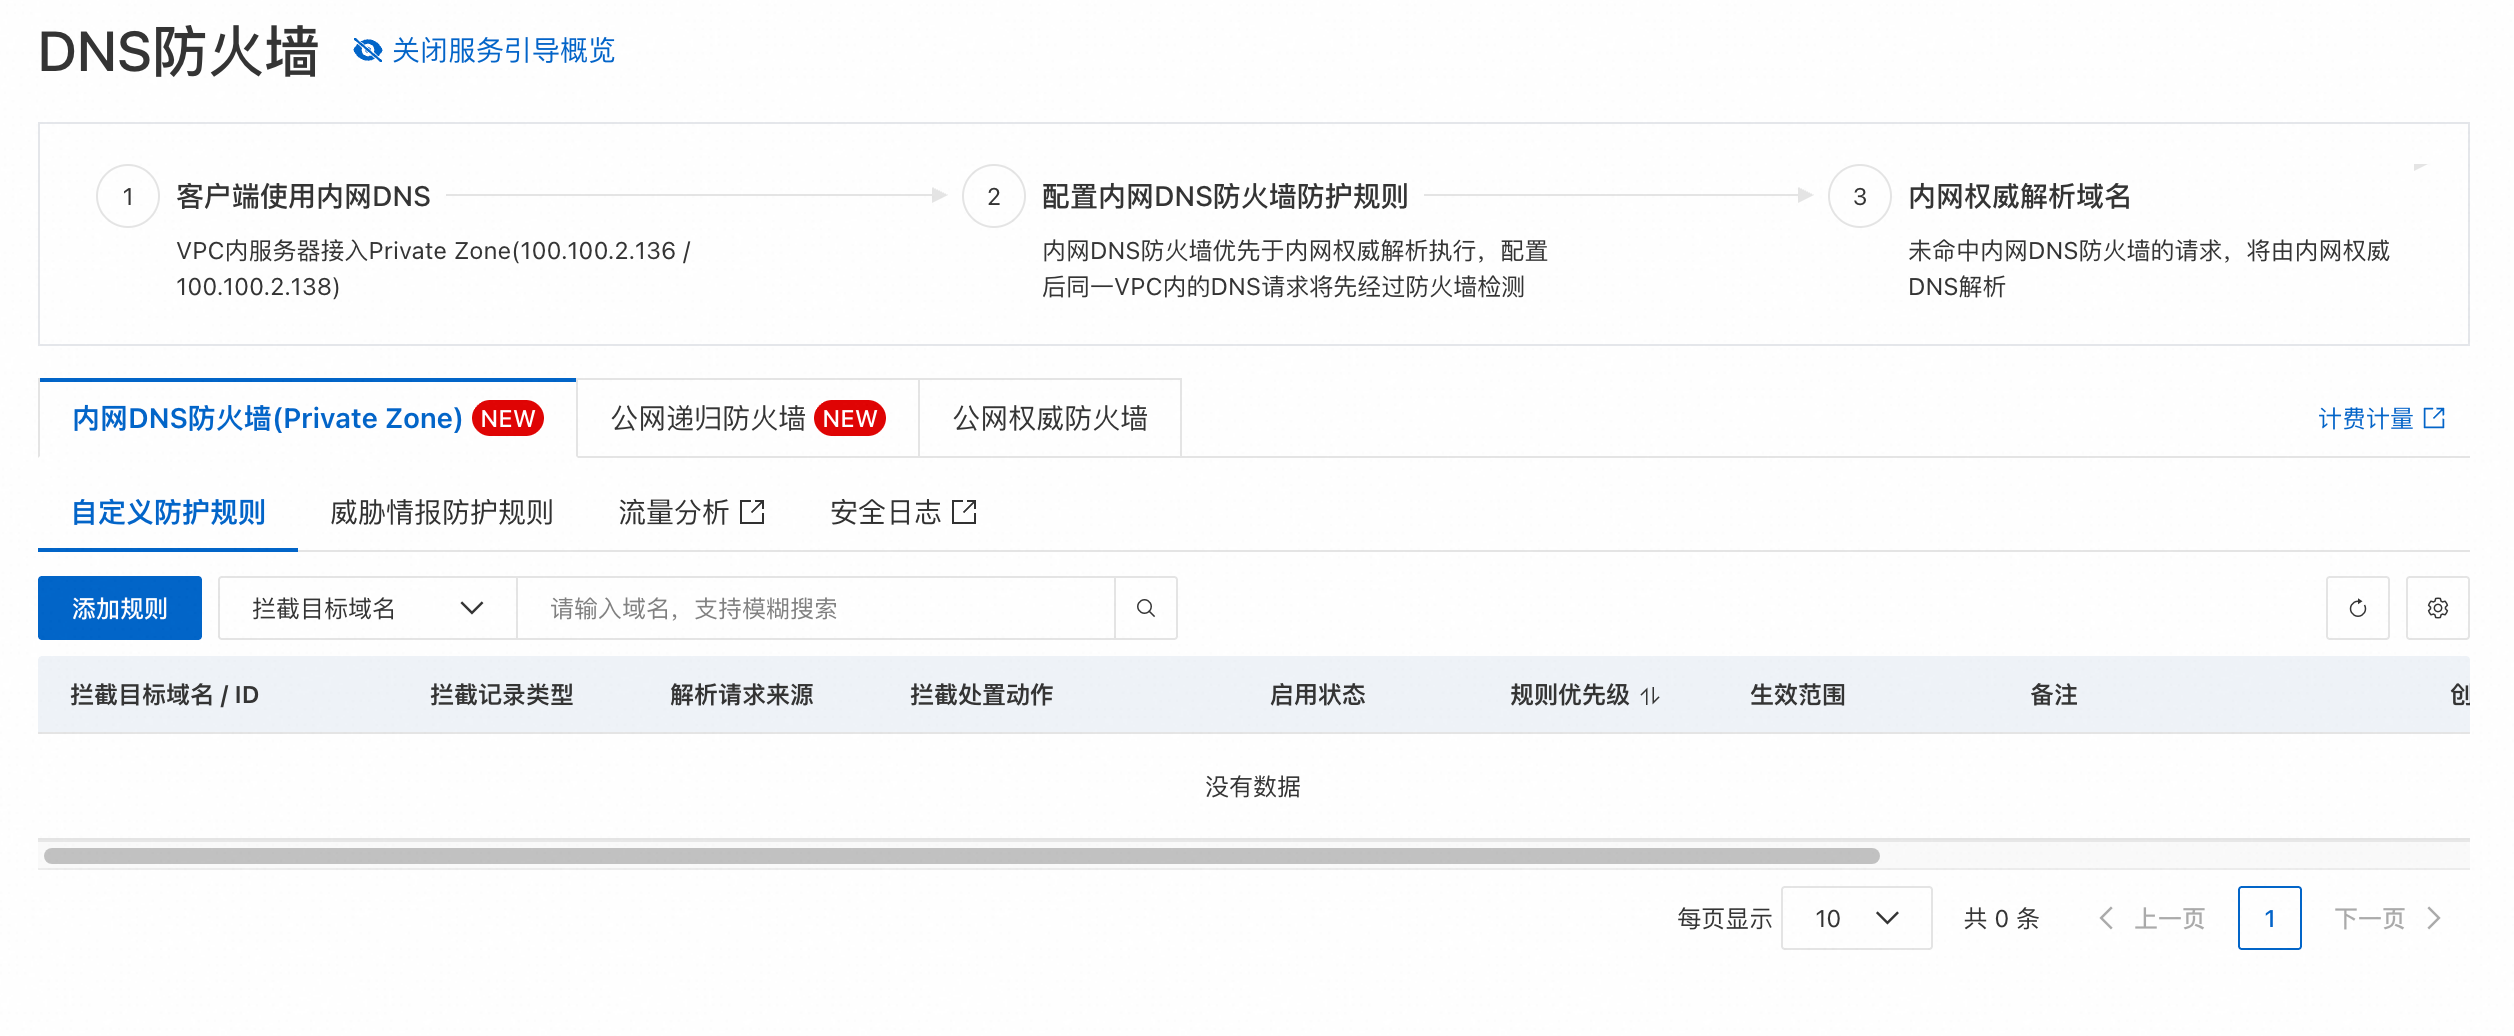This screenshot has height=1036, width=2514.
Task: Click the 添加规则 button
Action: pyautogui.click(x=120, y=608)
